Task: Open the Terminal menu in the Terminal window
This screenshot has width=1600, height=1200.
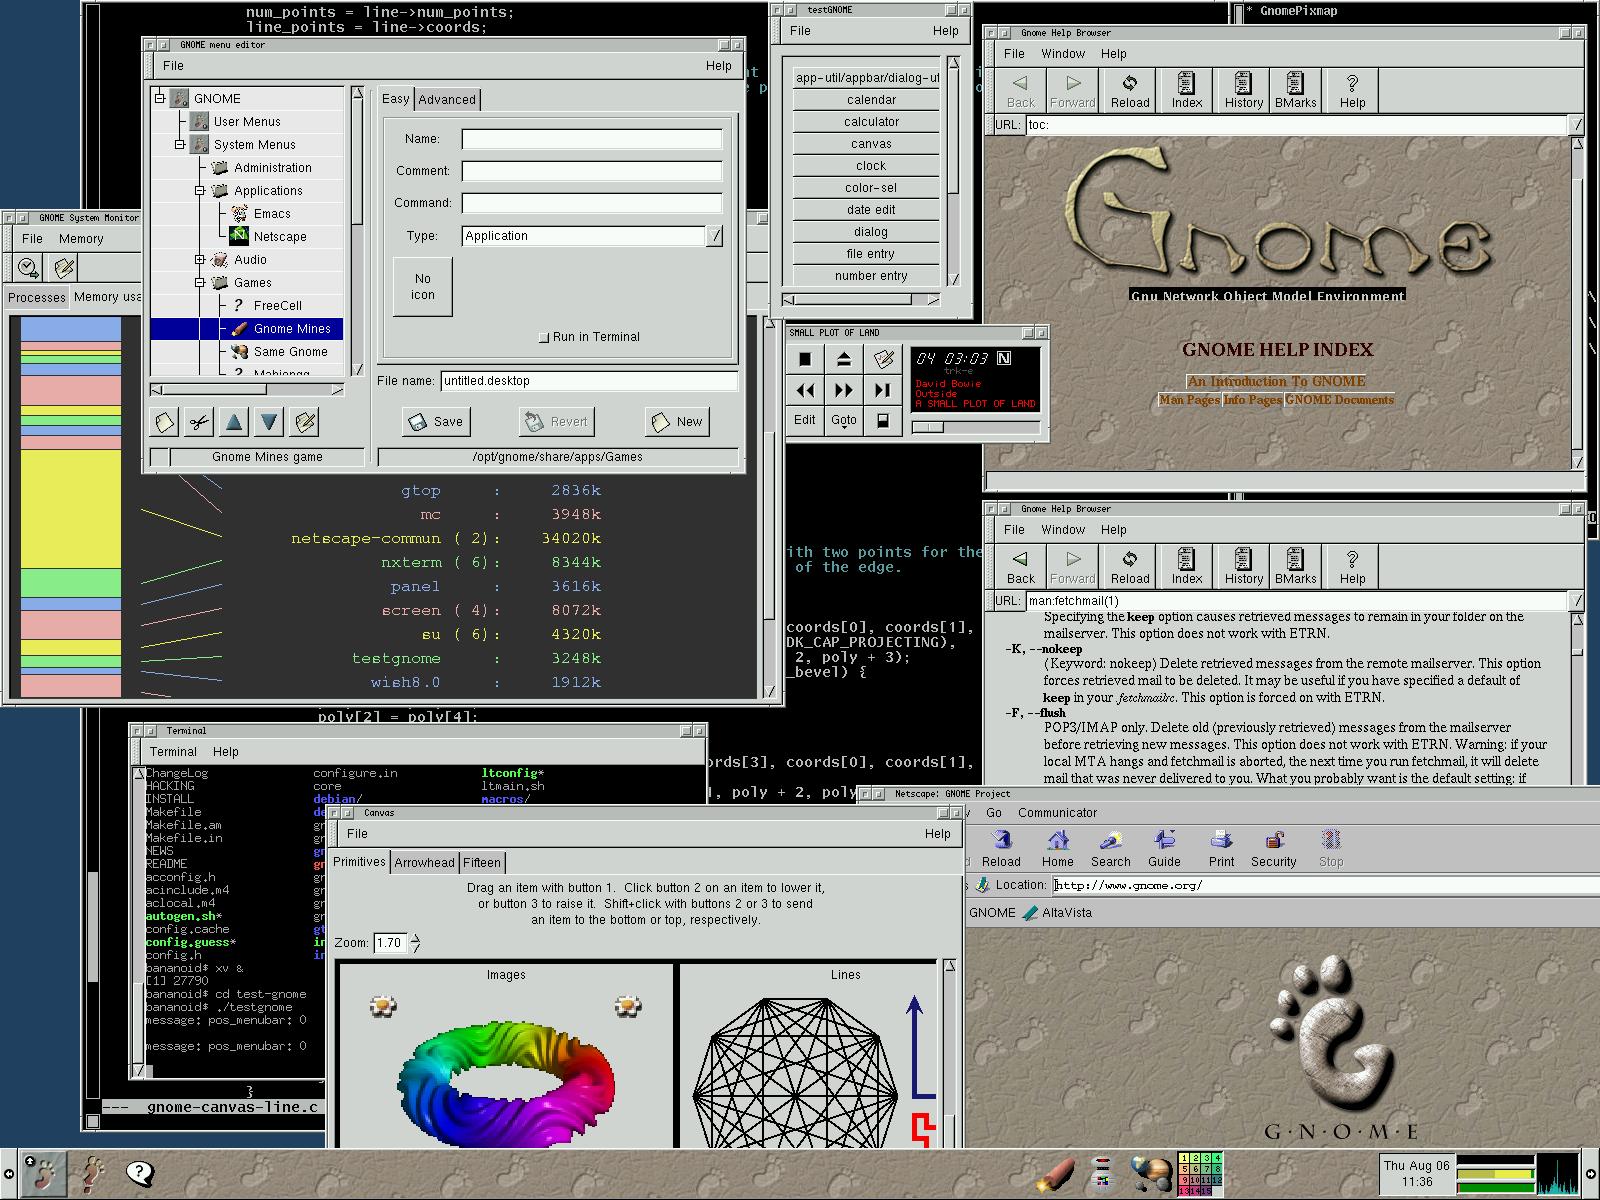Action: (173, 751)
